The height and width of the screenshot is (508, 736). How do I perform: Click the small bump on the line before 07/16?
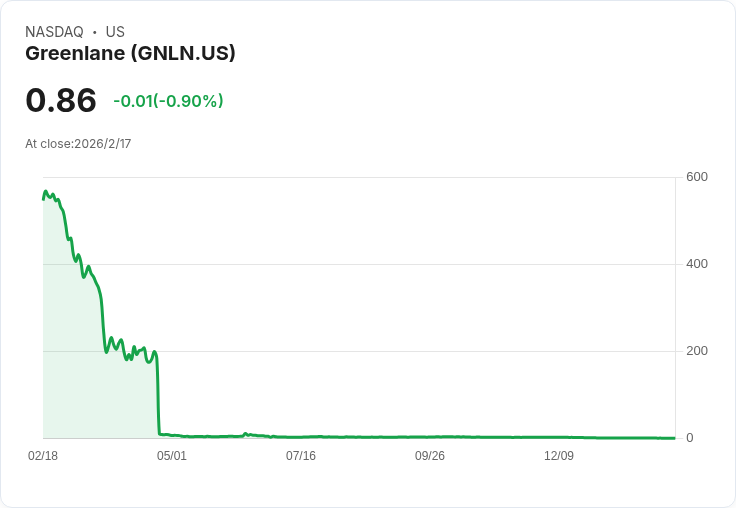pos(245,434)
